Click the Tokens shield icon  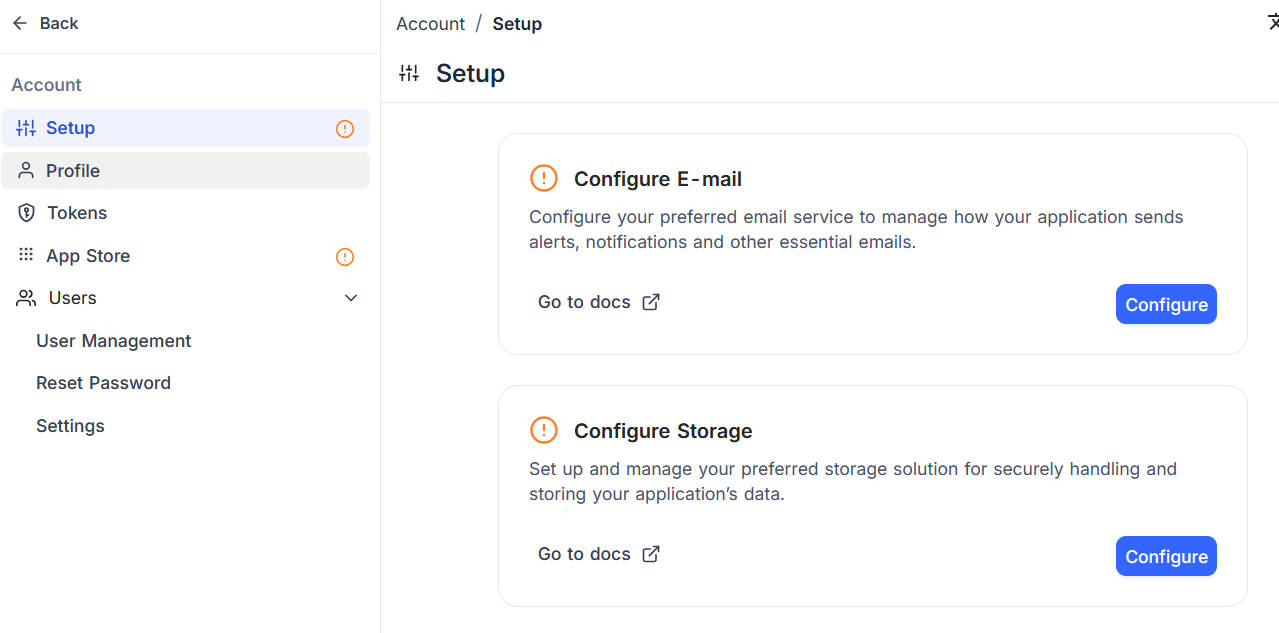[27, 213]
